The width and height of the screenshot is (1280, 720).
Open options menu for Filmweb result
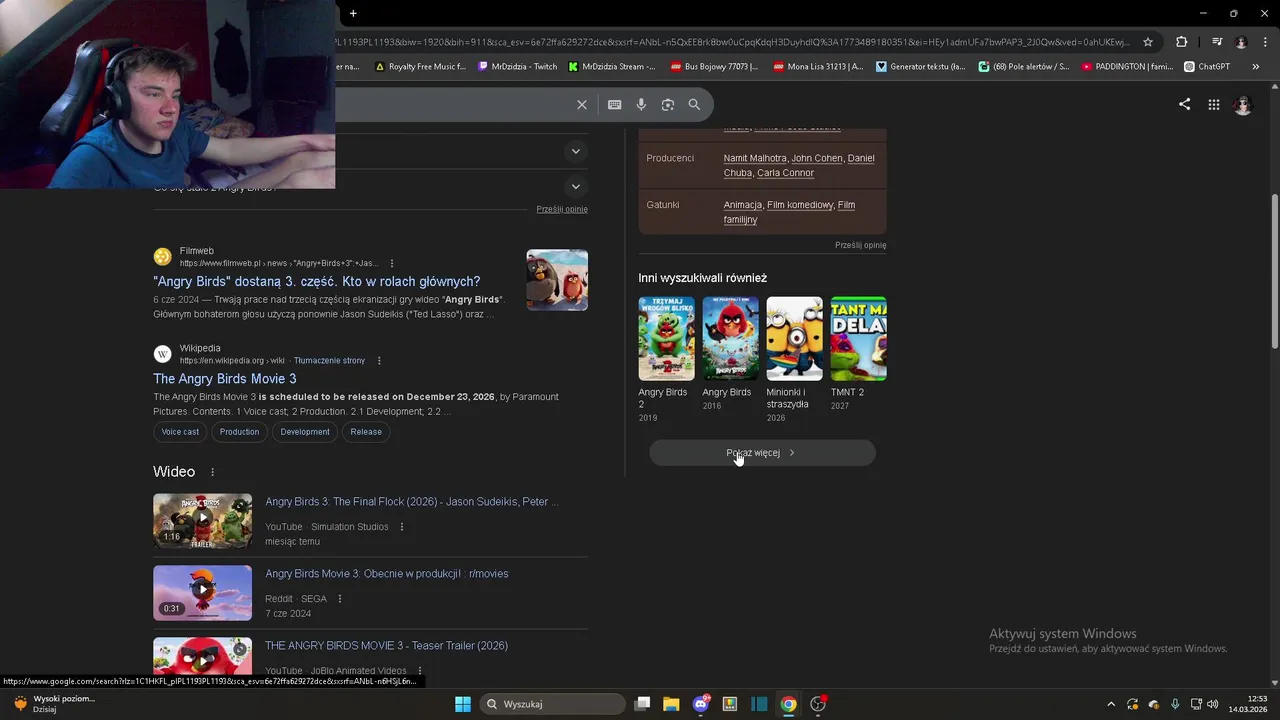(392, 263)
